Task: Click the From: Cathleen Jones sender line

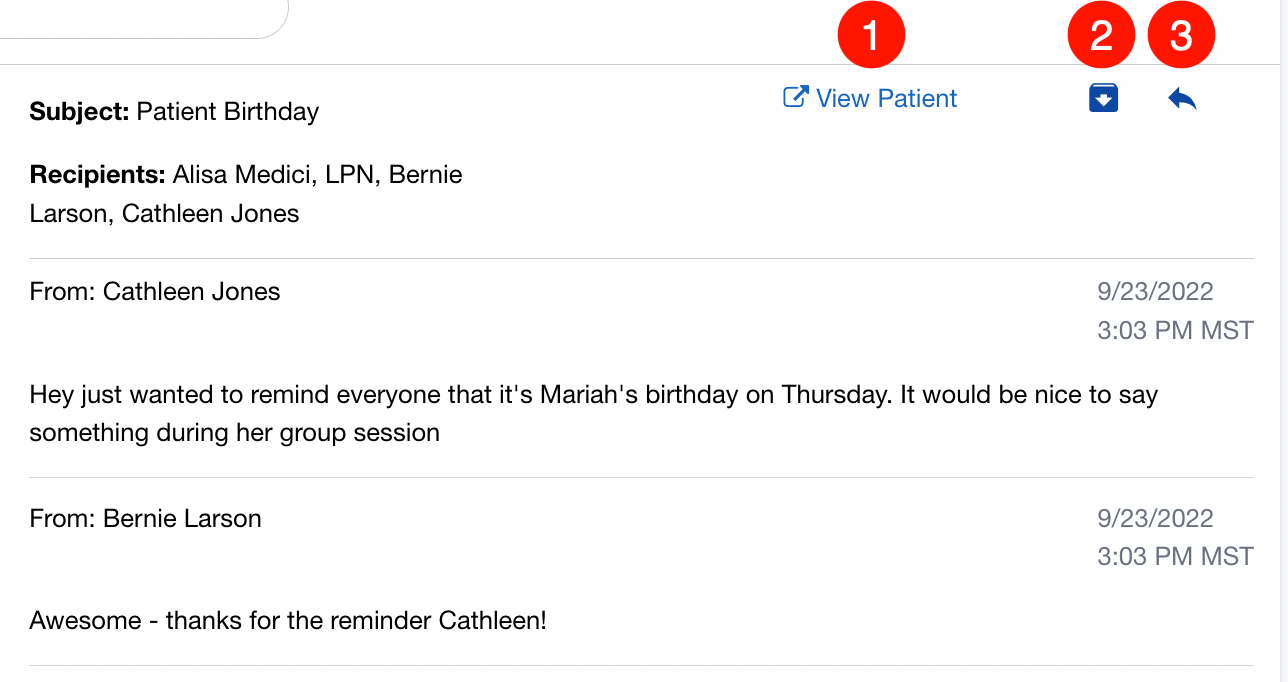Action: [155, 291]
